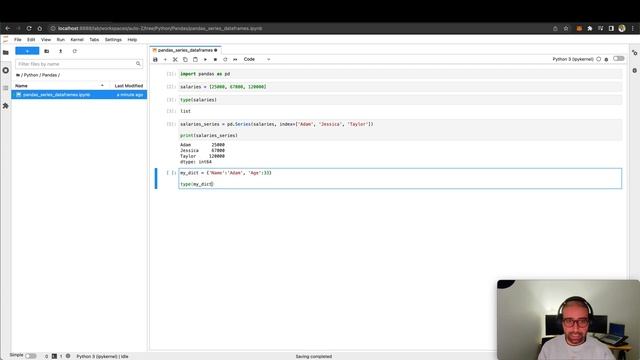Open the Help menu
Image resolution: width=640 pixels, height=360 pixels.
(x=132, y=40)
